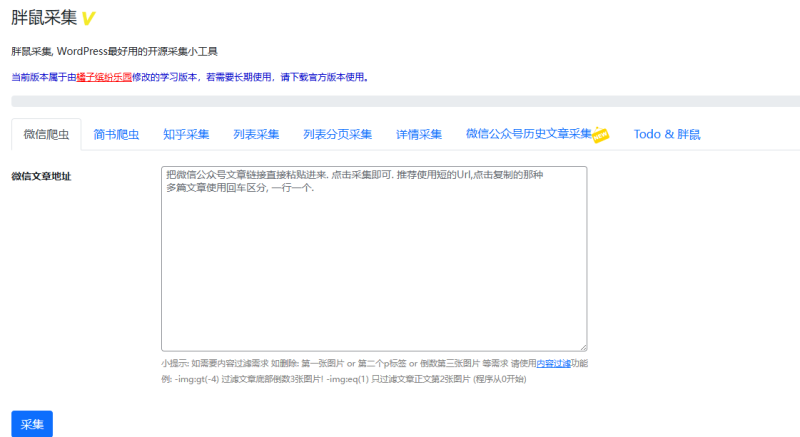Viewport: 800px width, 437px height.
Task: Switch to the 微信爬虫 tab
Action: (46, 135)
